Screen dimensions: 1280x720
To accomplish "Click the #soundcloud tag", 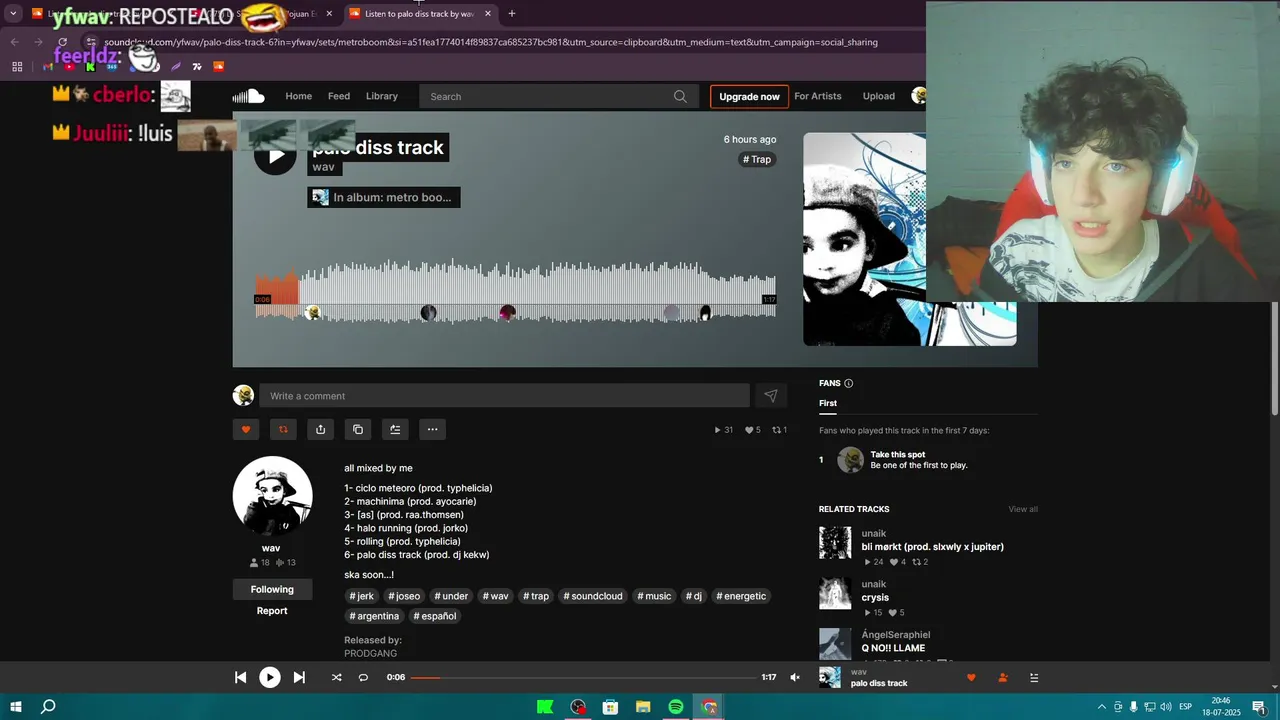I will (593, 596).
